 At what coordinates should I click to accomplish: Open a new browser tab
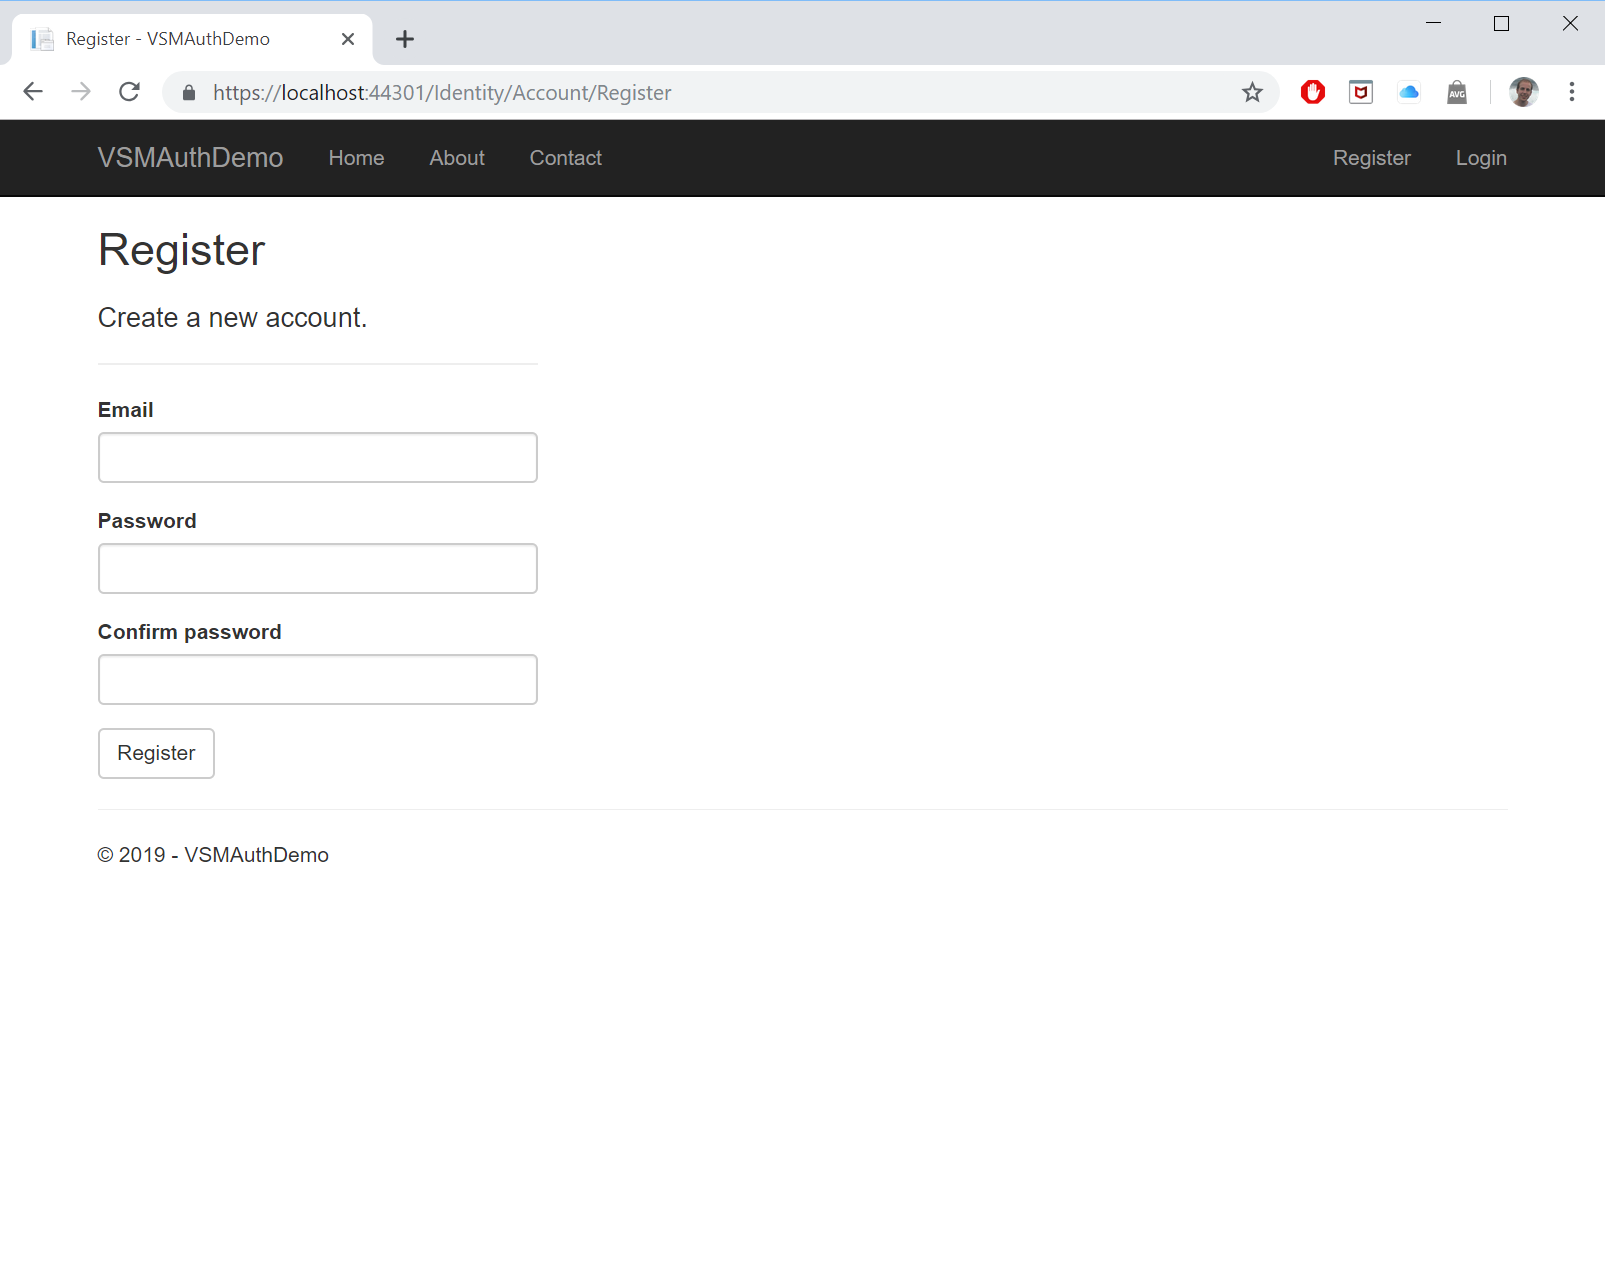(405, 39)
